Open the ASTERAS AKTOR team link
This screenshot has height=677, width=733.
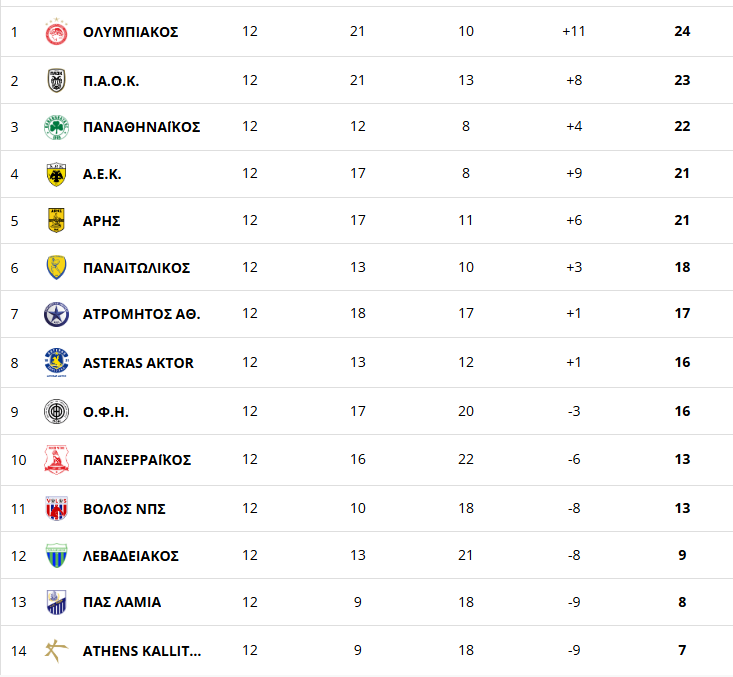coord(138,363)
